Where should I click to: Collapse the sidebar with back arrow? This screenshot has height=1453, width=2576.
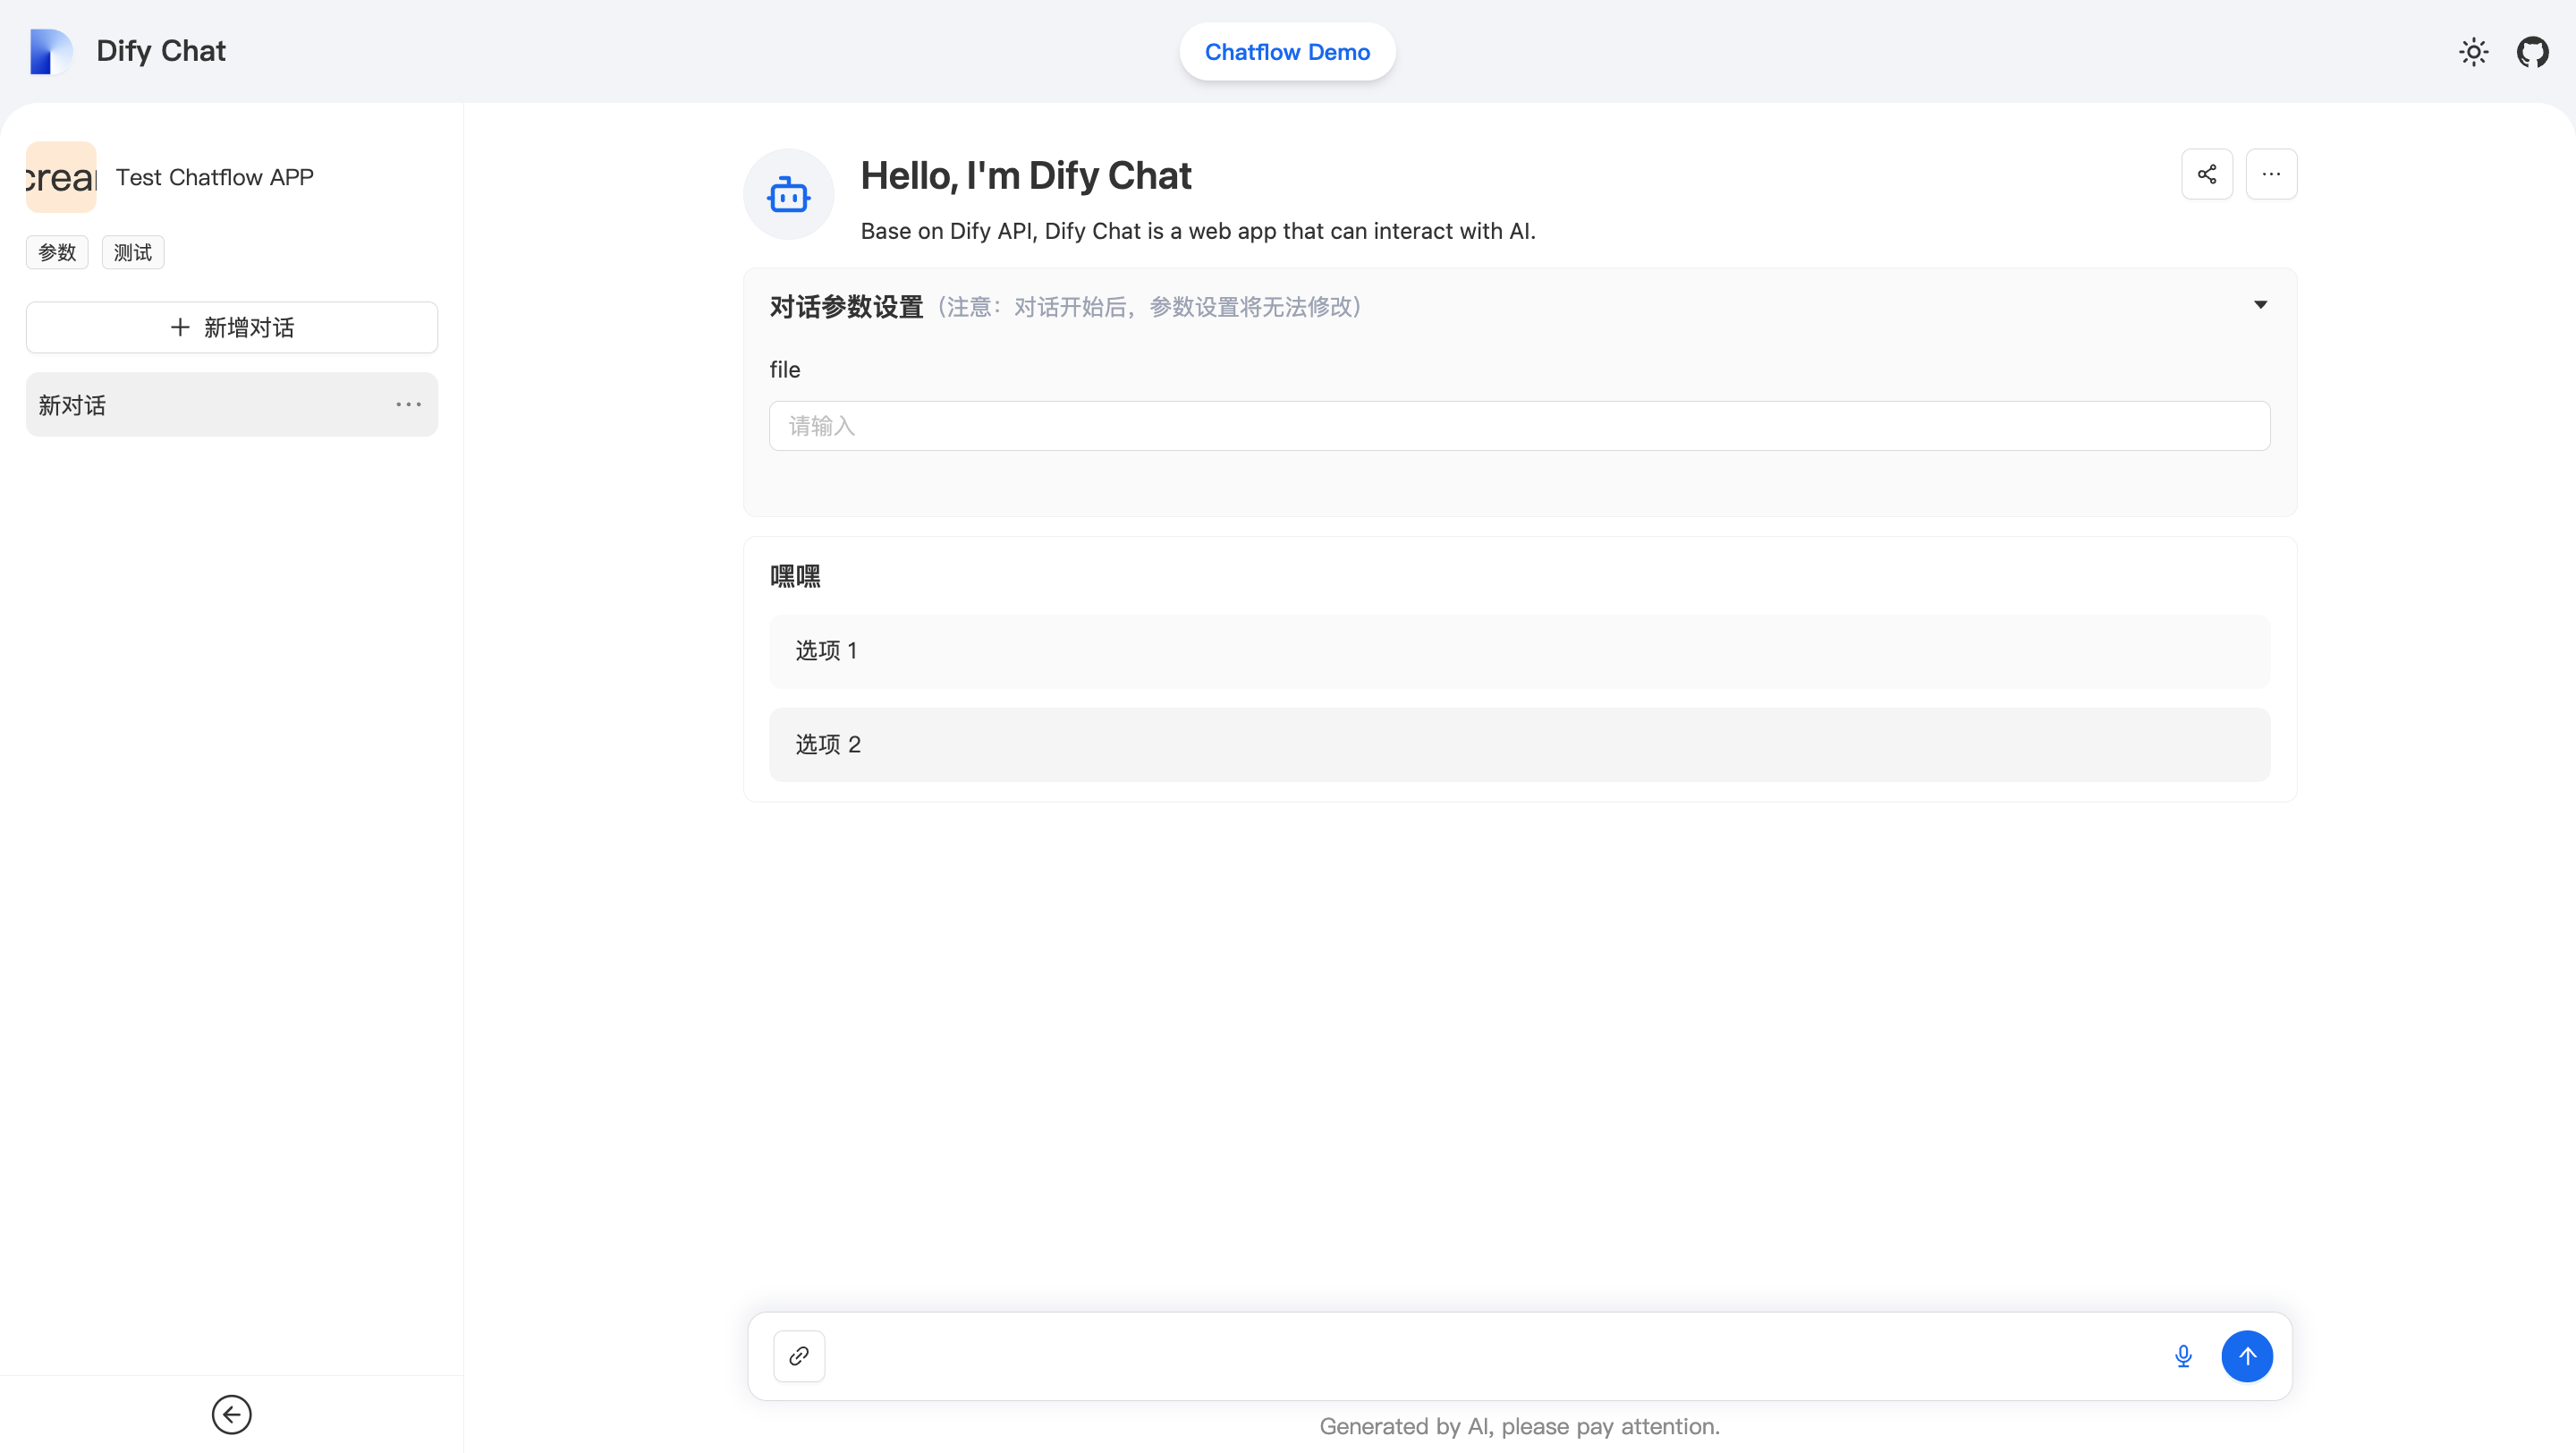click(231, 1414)
